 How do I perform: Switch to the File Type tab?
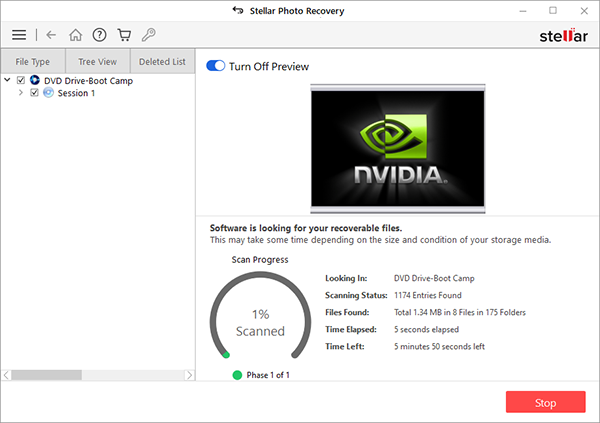(x=33, y=61)
